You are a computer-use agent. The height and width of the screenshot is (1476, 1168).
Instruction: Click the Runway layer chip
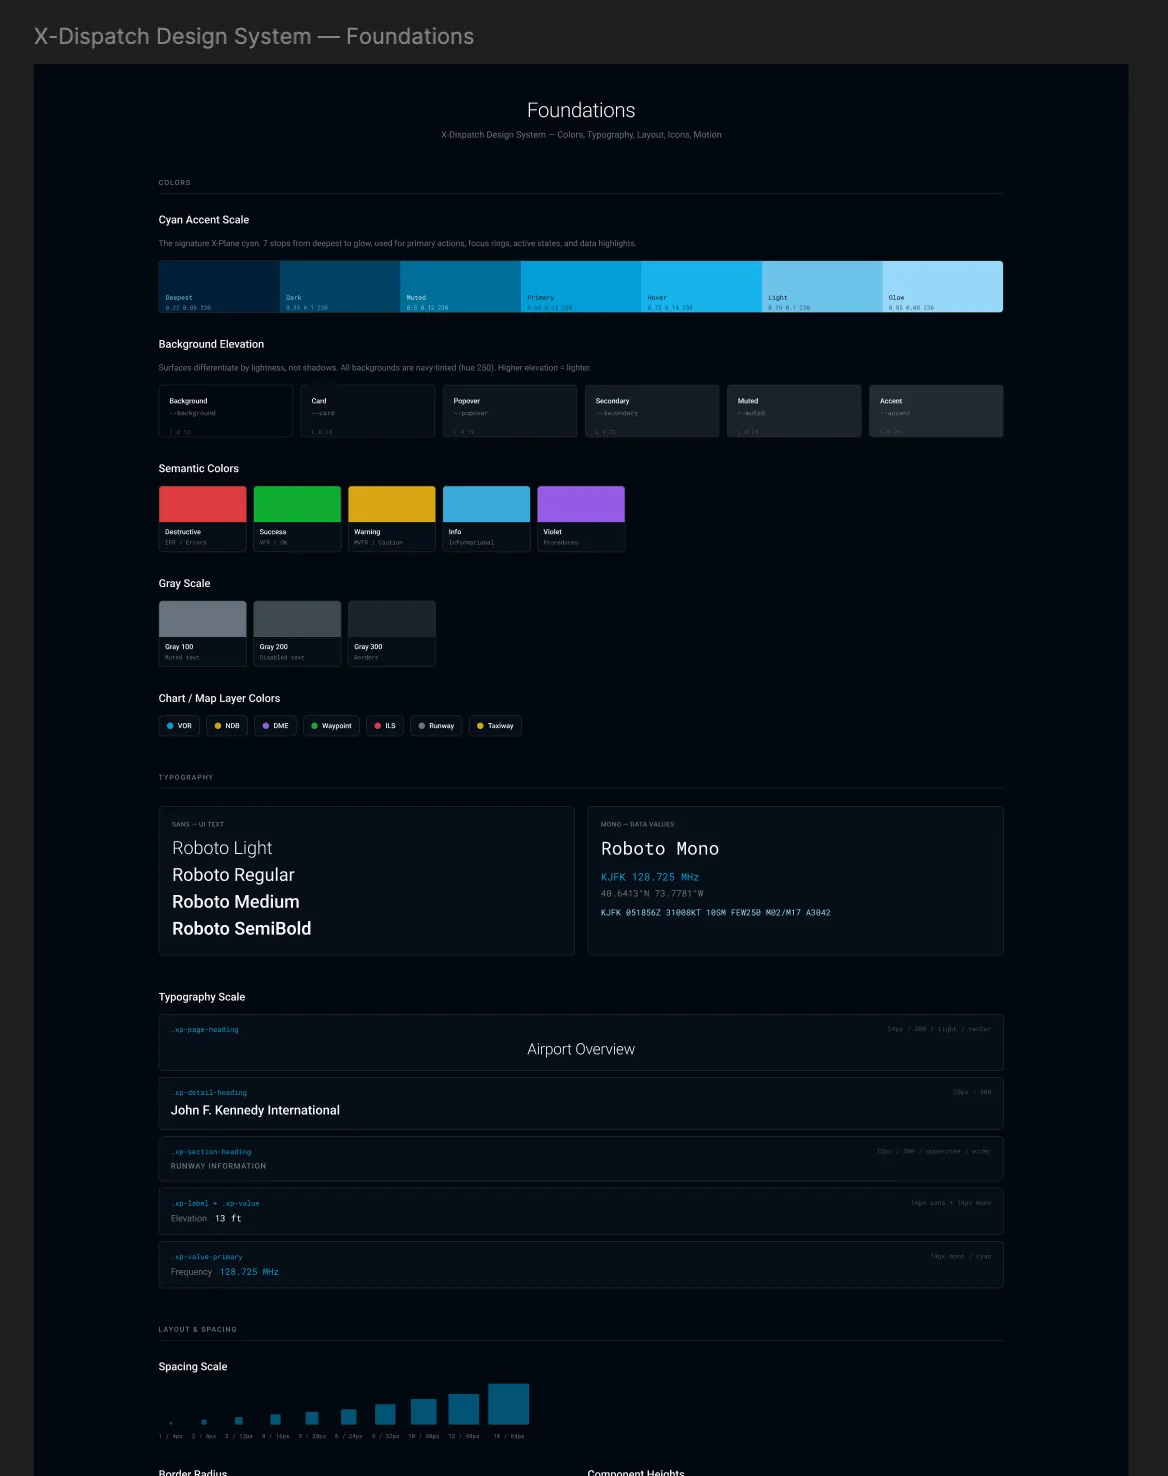coord(436,726)
